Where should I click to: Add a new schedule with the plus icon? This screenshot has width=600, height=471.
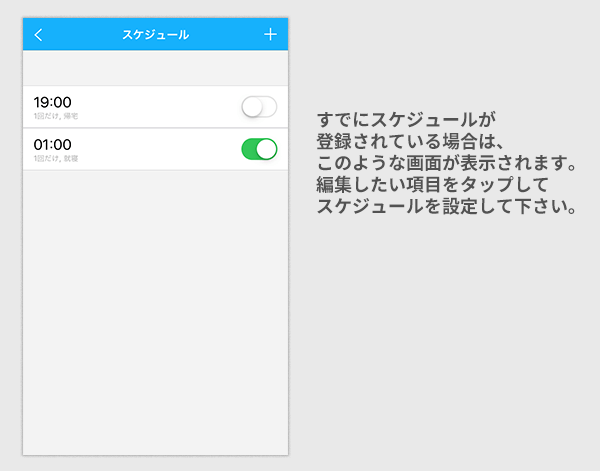270,35
